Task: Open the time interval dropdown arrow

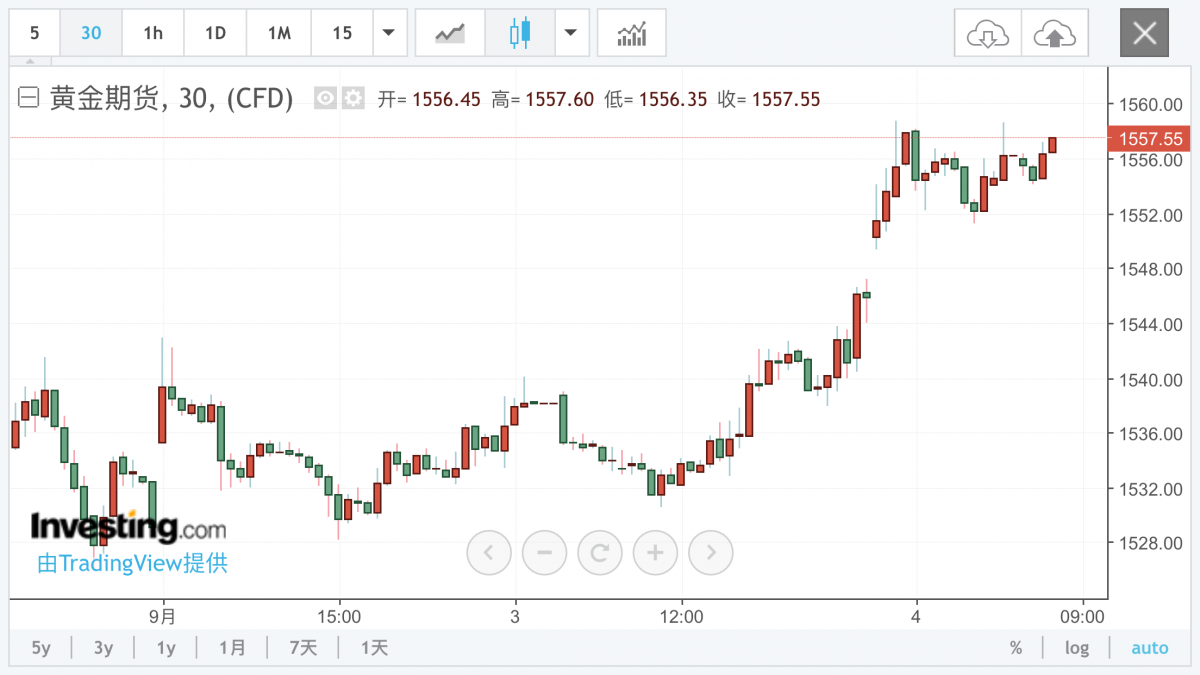Action: click(388, 33)
